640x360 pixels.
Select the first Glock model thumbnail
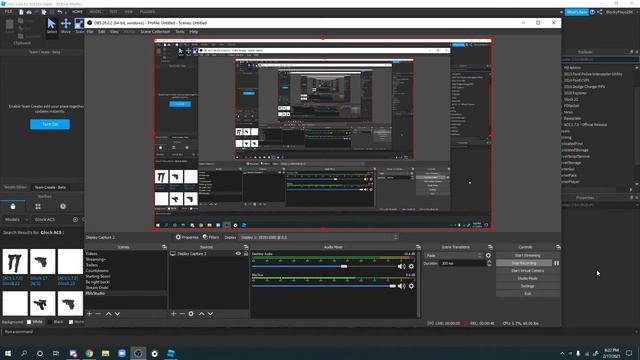point(15,262)
